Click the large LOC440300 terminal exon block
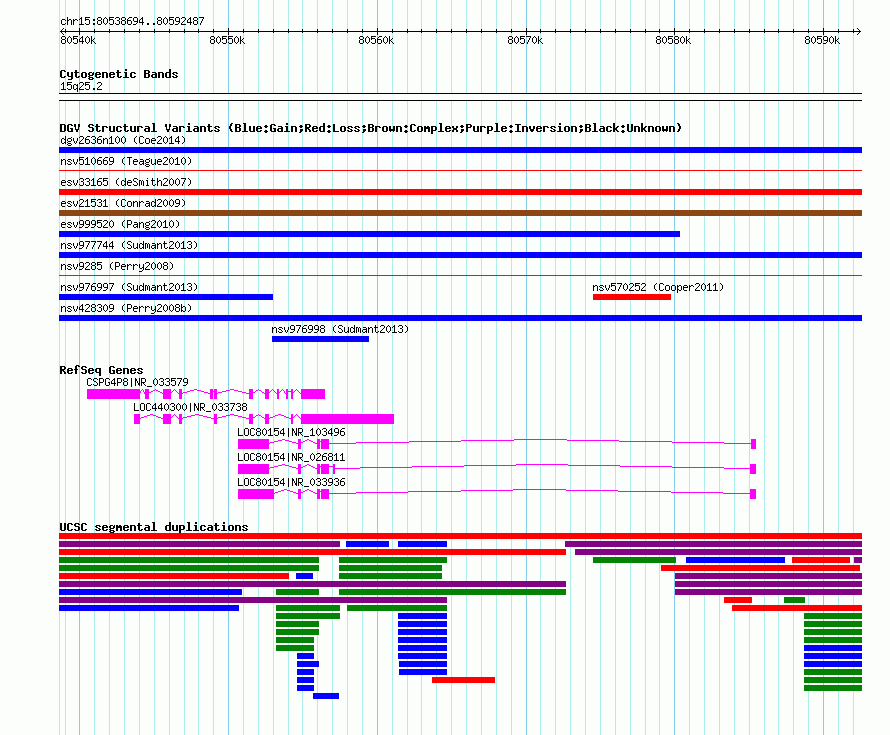The image size is (890, 735). coord(347,419)
